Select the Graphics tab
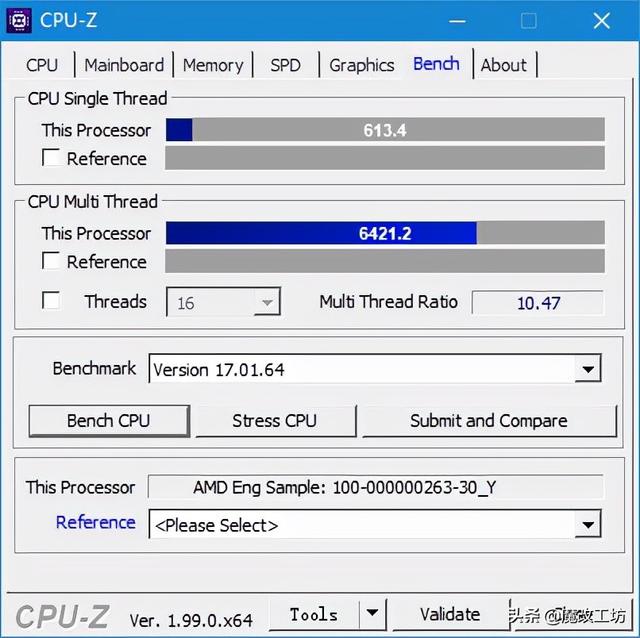Viewport: 640px width, 638px height. (x=362, y=65)
